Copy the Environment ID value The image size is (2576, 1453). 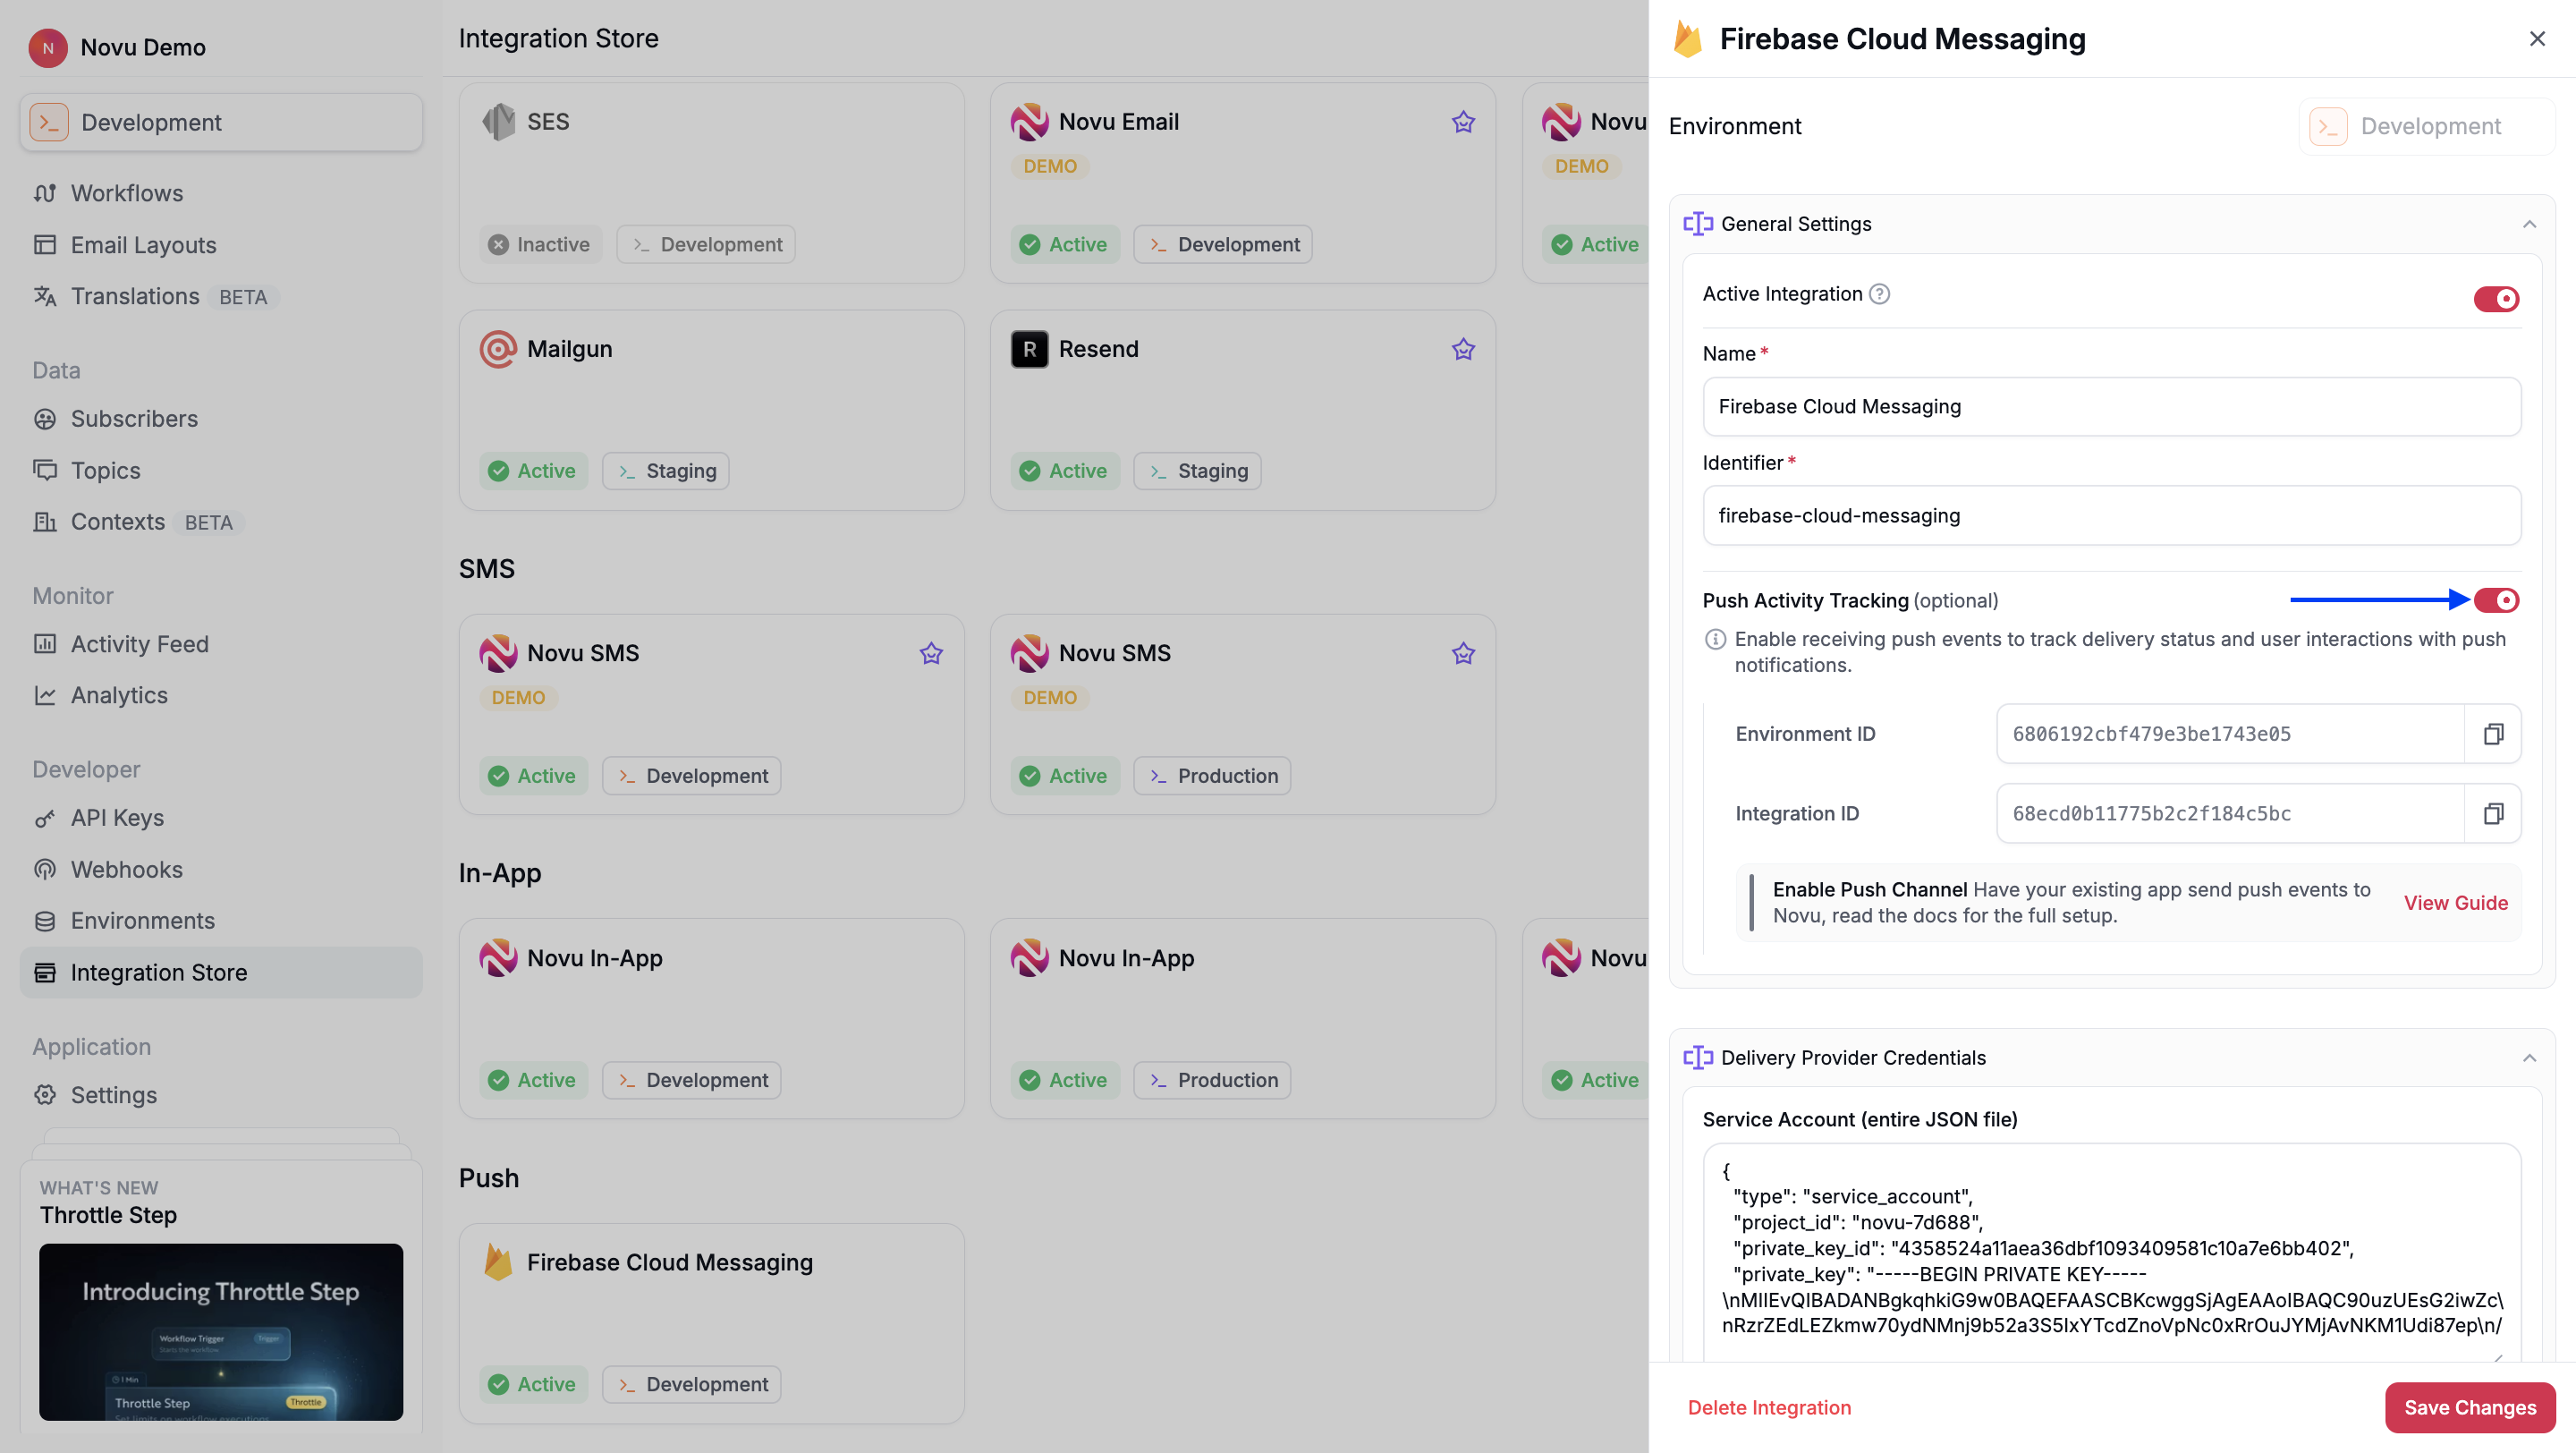point(2493,733)
